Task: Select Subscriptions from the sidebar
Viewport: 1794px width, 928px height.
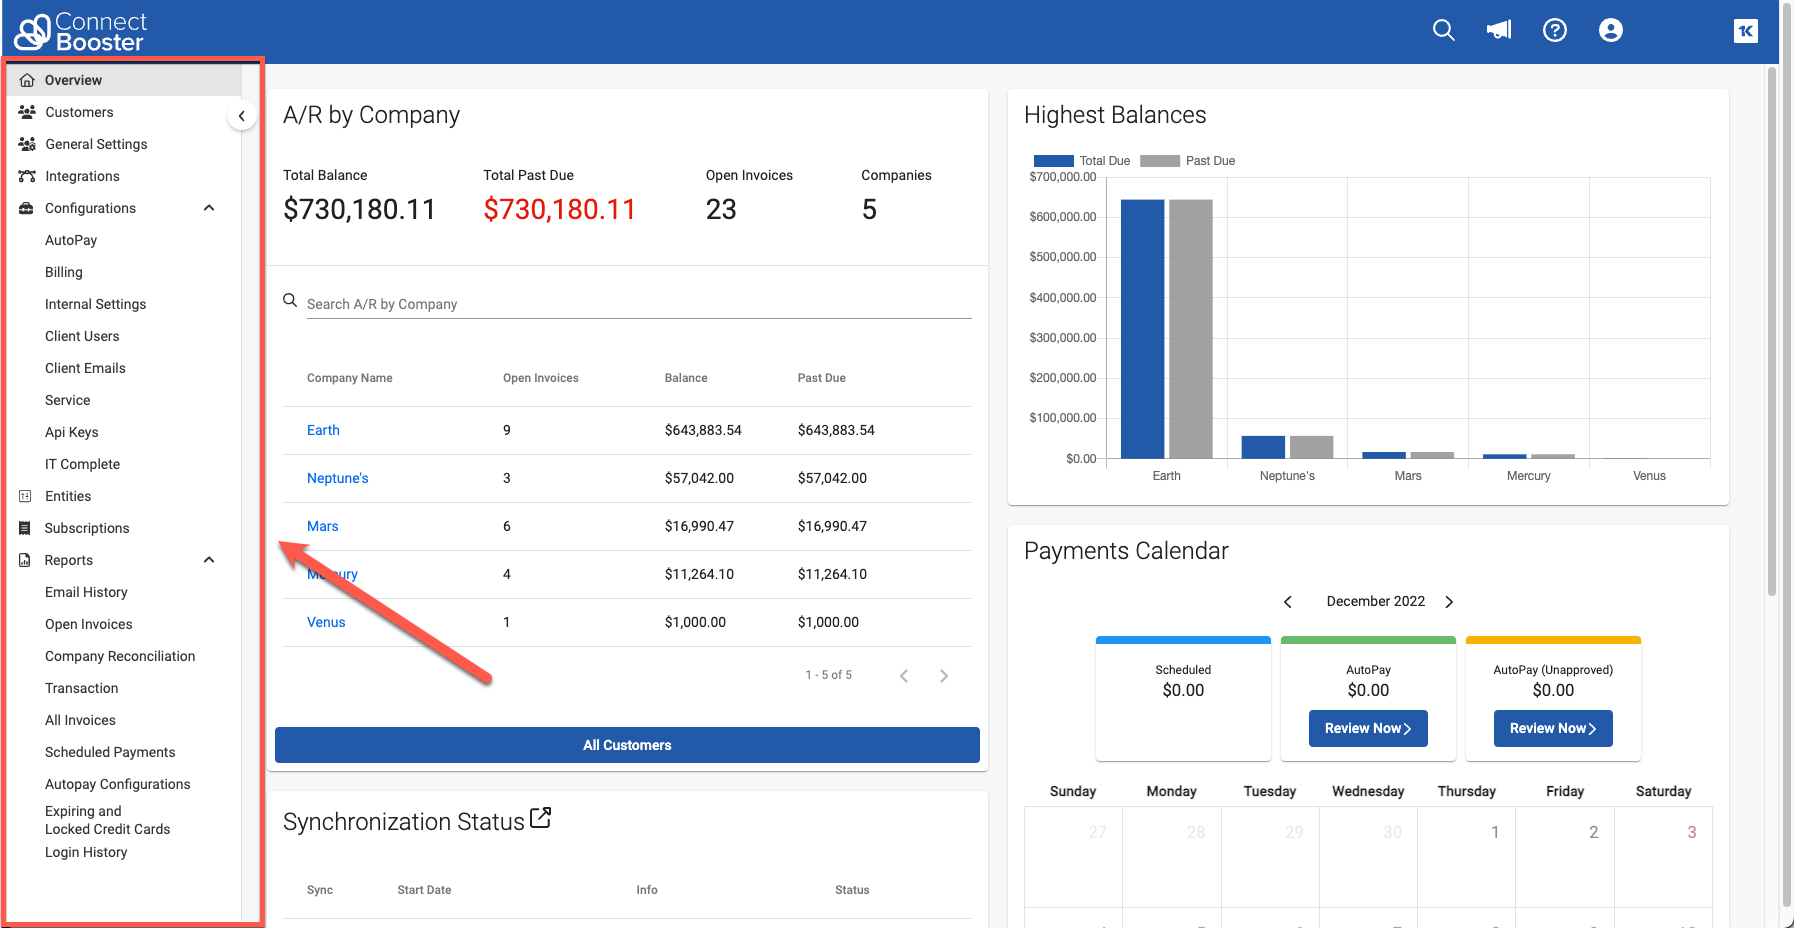Action: pyautogui.click(x=87, y=528)
